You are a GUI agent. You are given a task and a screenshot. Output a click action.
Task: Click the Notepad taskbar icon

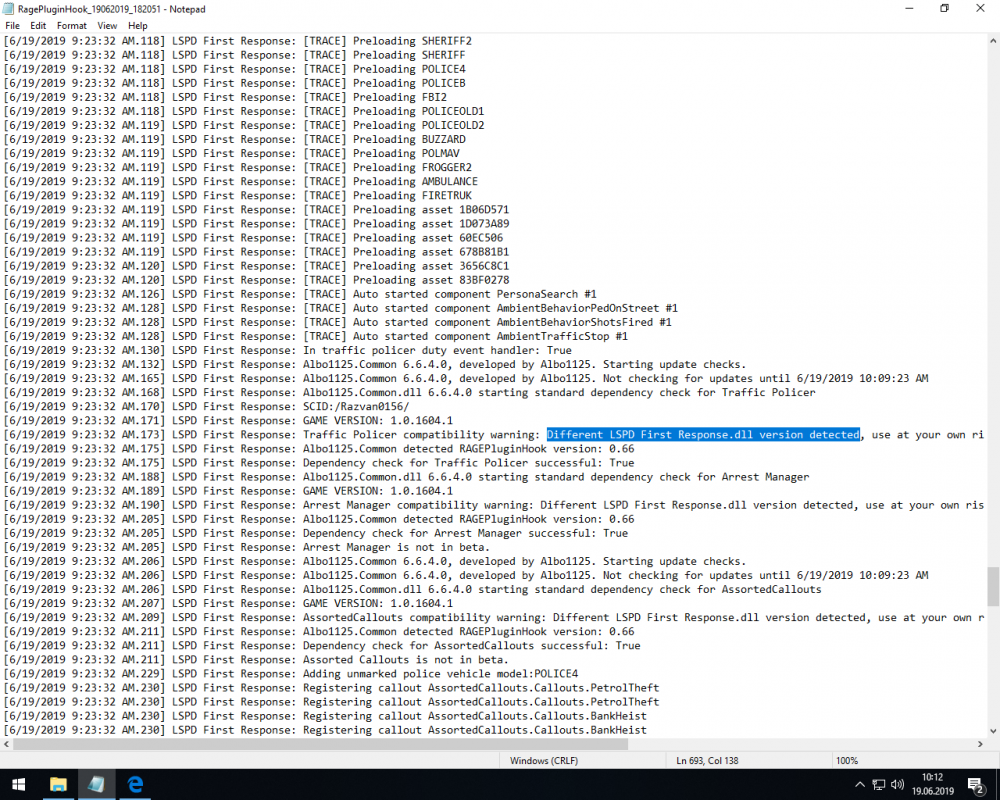(96, 785)
